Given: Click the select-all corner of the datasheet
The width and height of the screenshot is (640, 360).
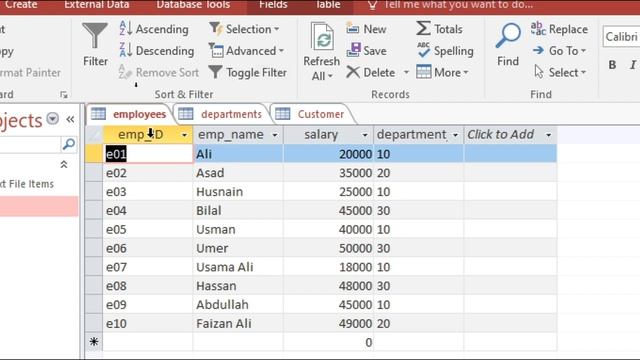Looking at the screenshot, I should pyautogui.click(x=94, y=135).
